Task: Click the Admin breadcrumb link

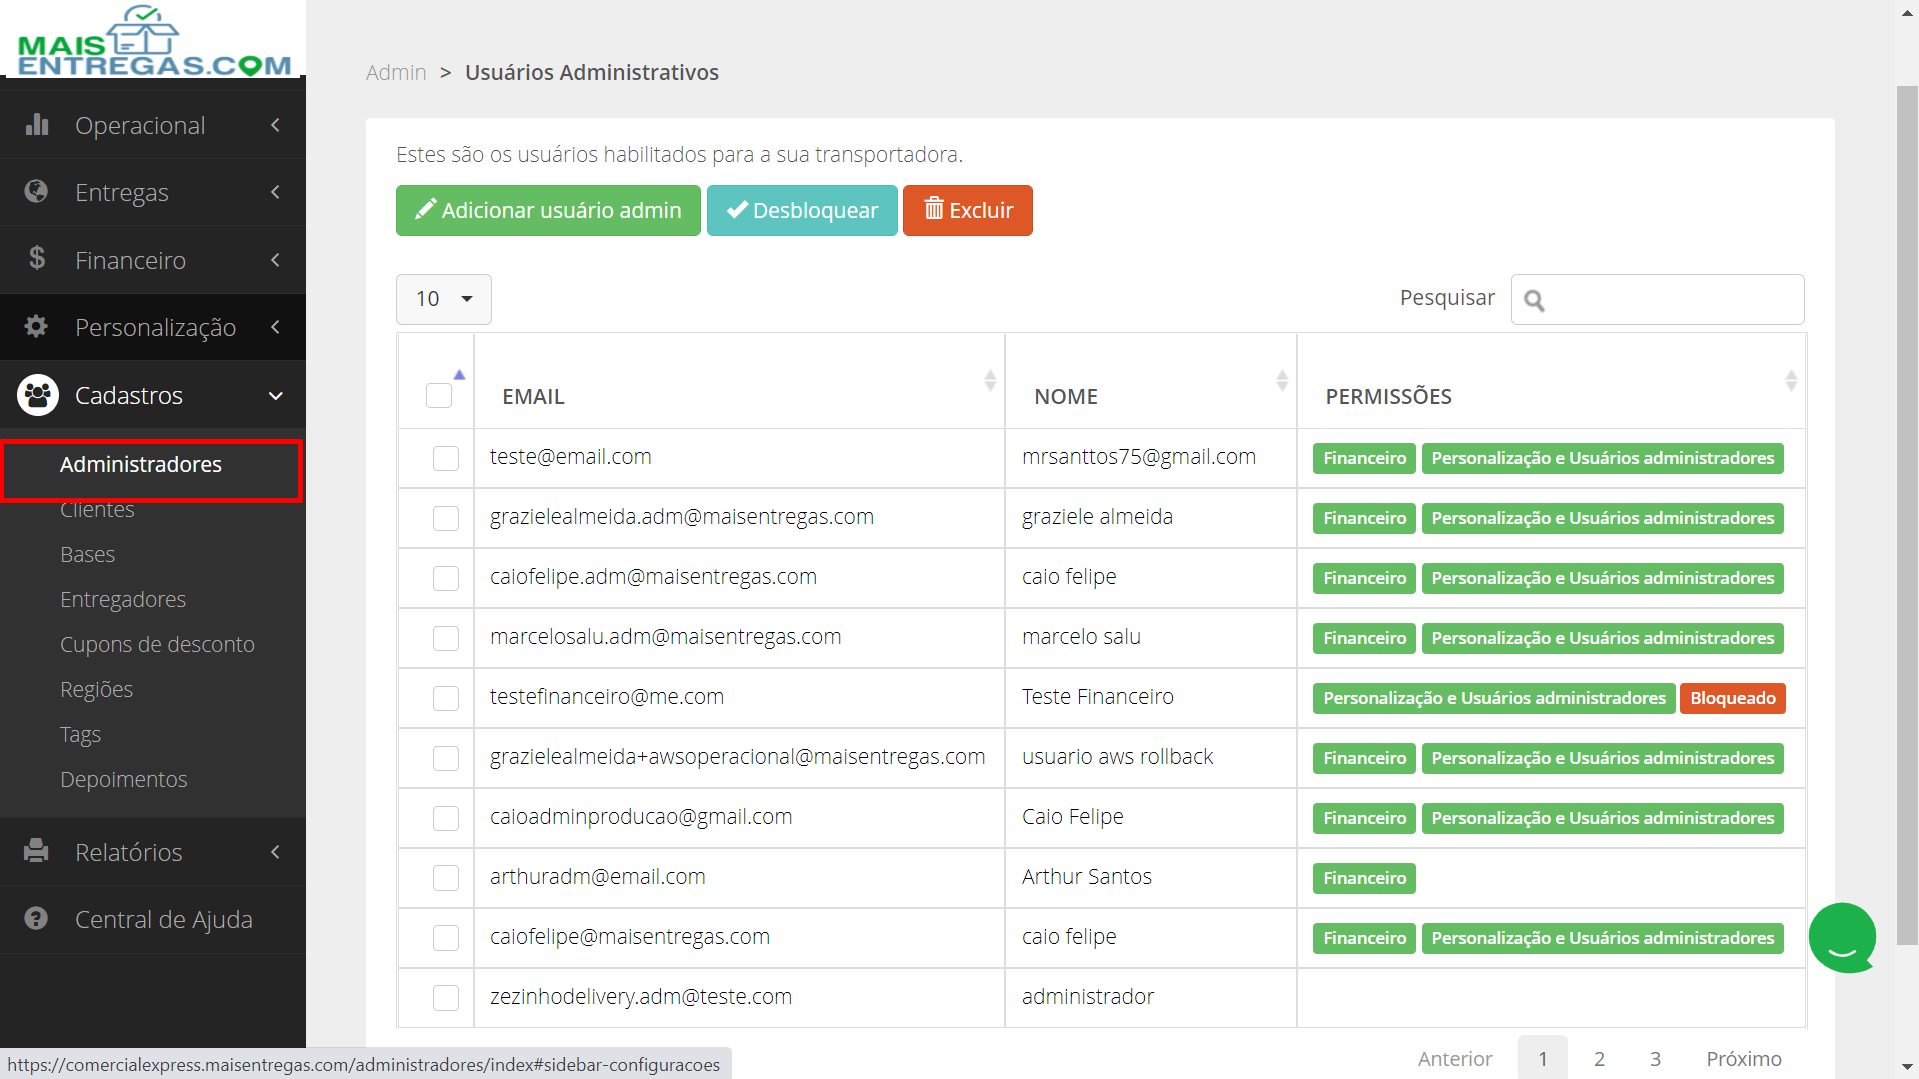Action: 396,72
